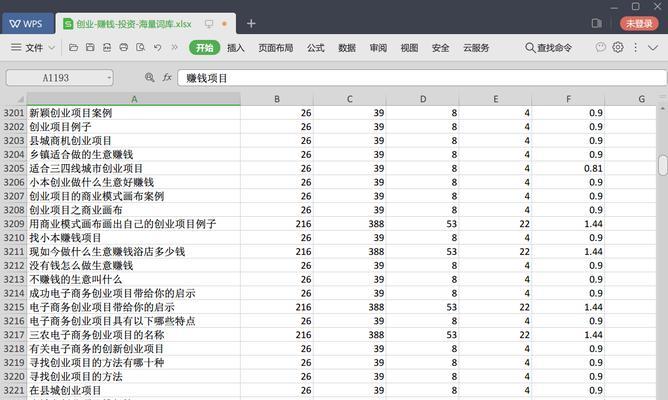Screen dimensions: 668x400
Task: Open a new tab with plus button
Action: pyautogui.click(x=251, y=24)
